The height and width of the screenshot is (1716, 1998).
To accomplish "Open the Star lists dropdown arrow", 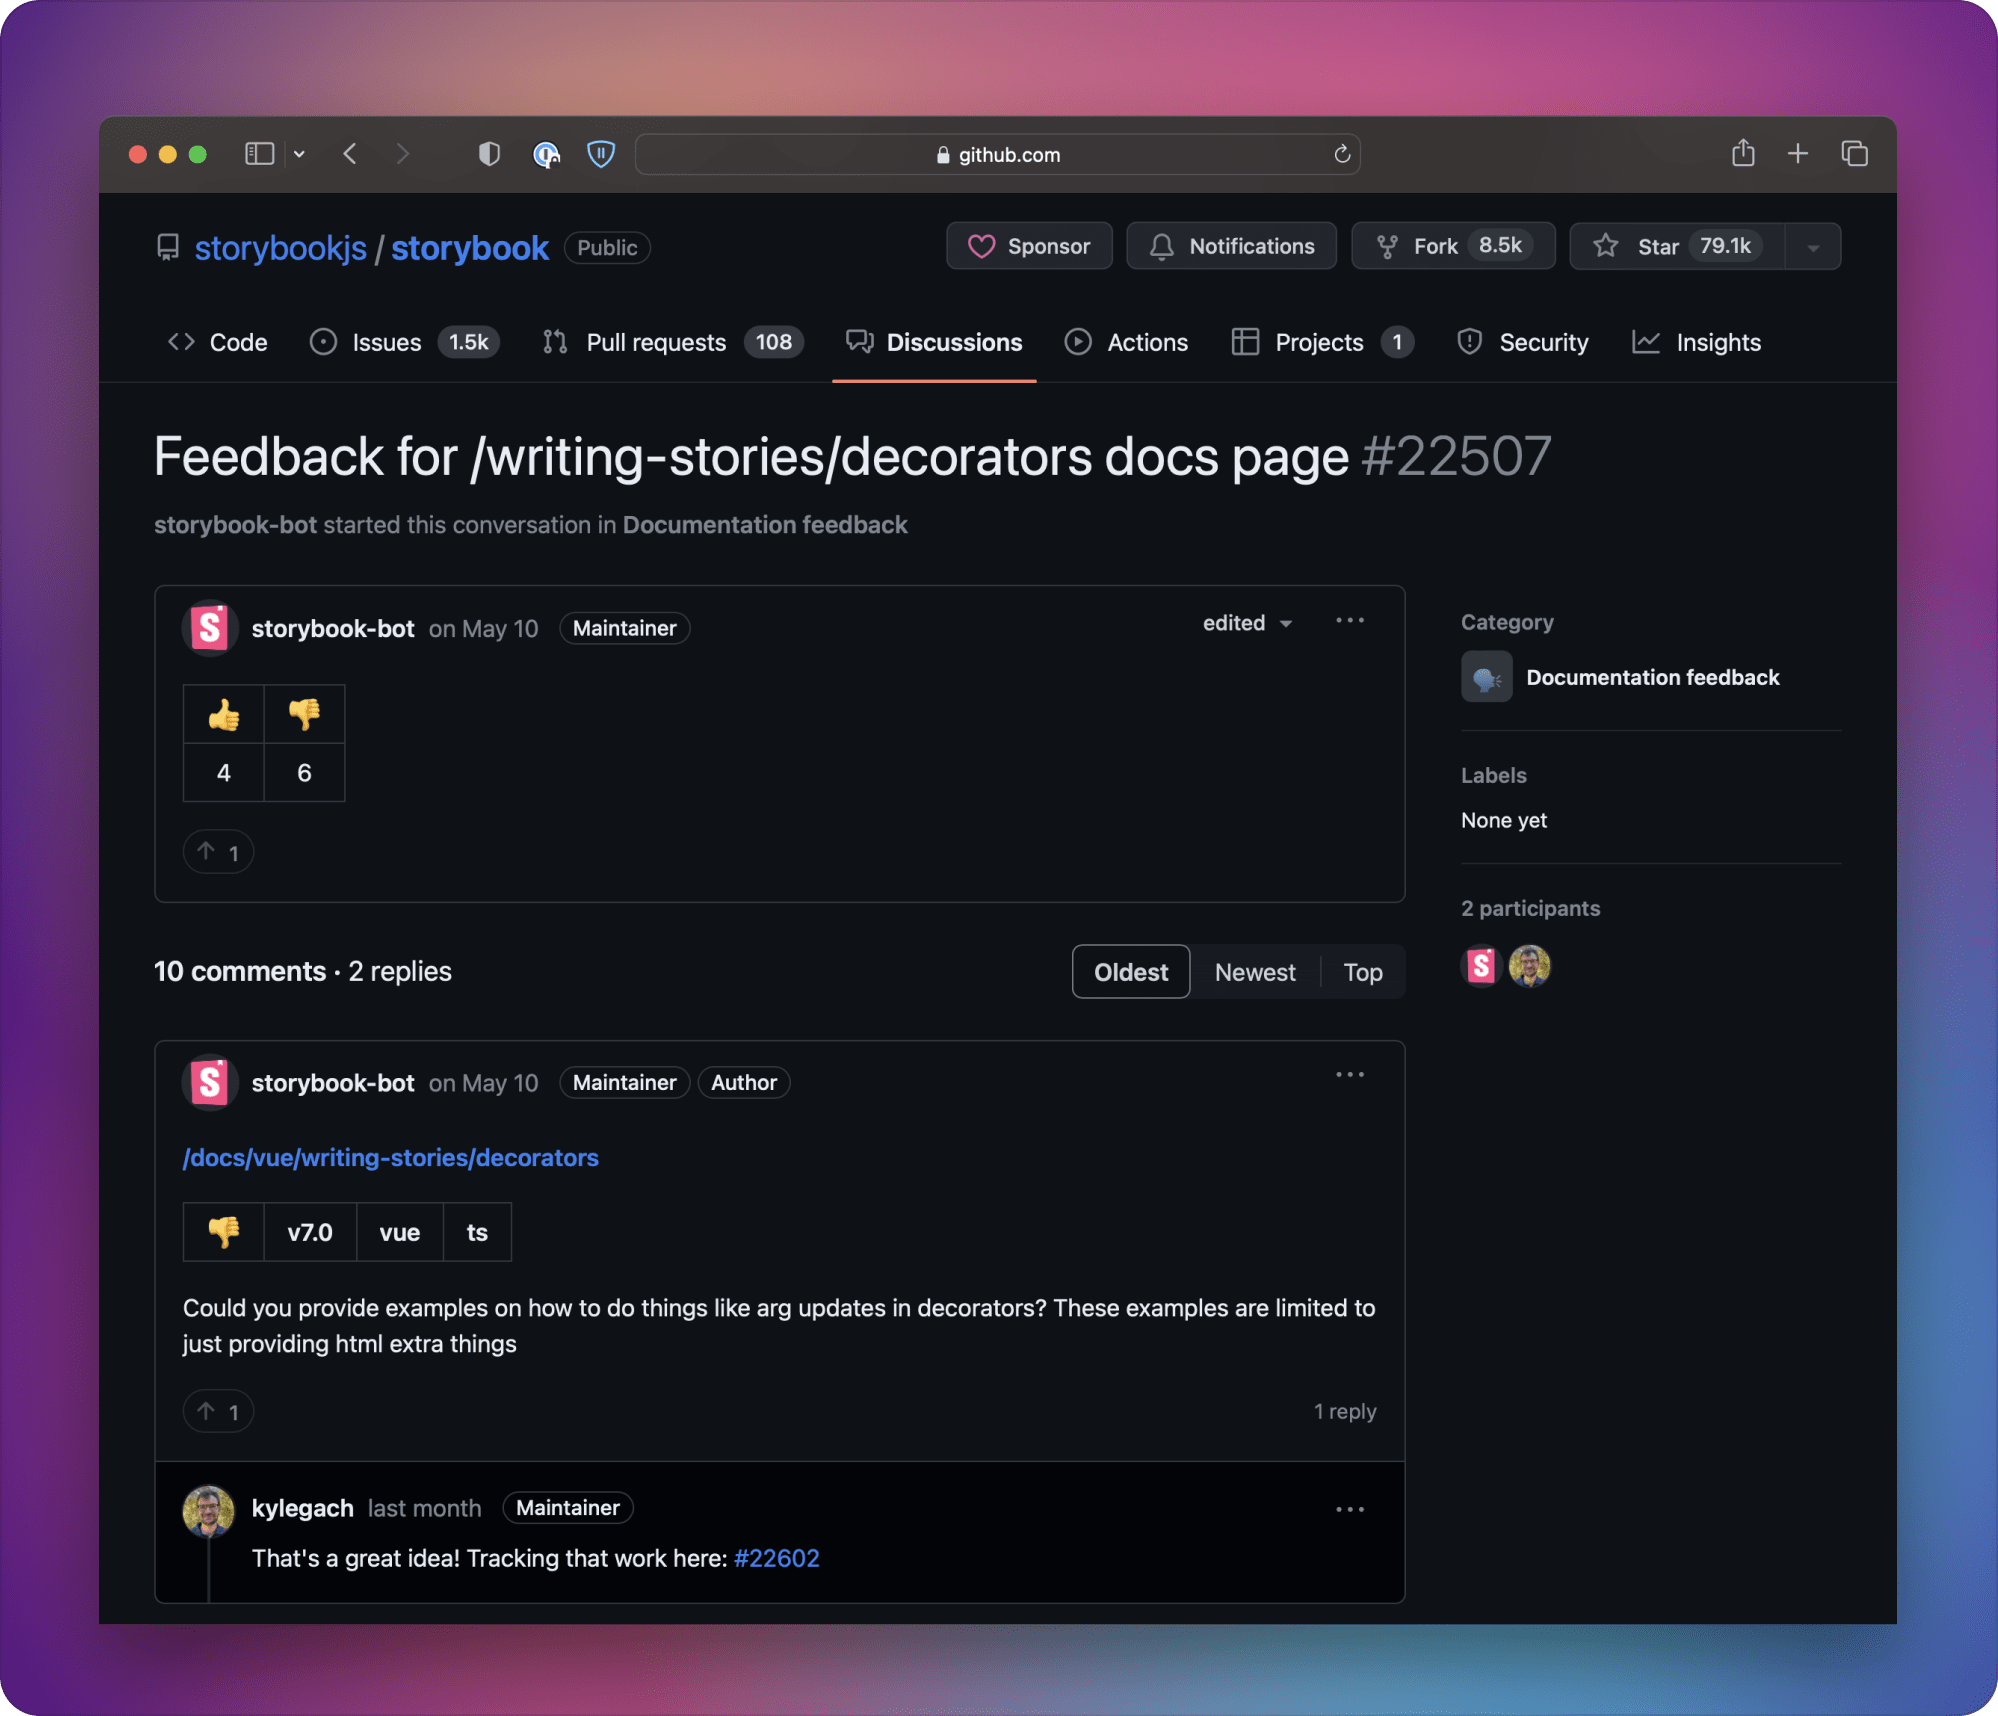I will point(1812,247).
